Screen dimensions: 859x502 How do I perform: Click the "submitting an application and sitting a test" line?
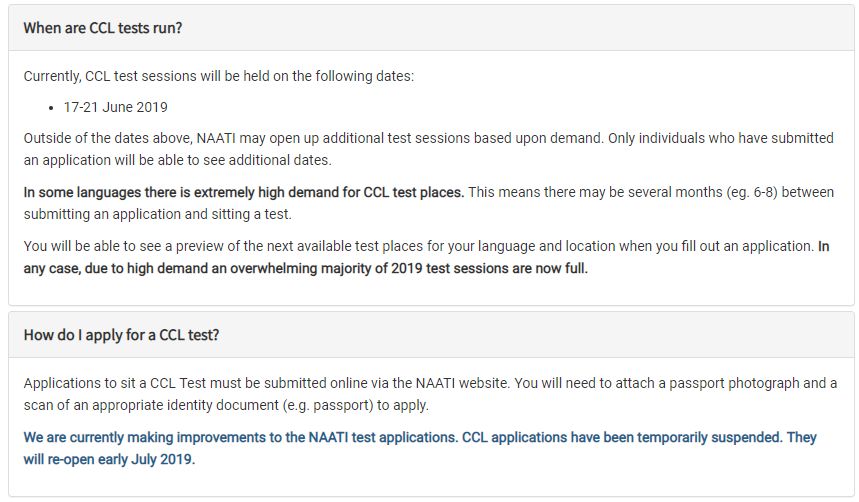(x=160, y=214)
